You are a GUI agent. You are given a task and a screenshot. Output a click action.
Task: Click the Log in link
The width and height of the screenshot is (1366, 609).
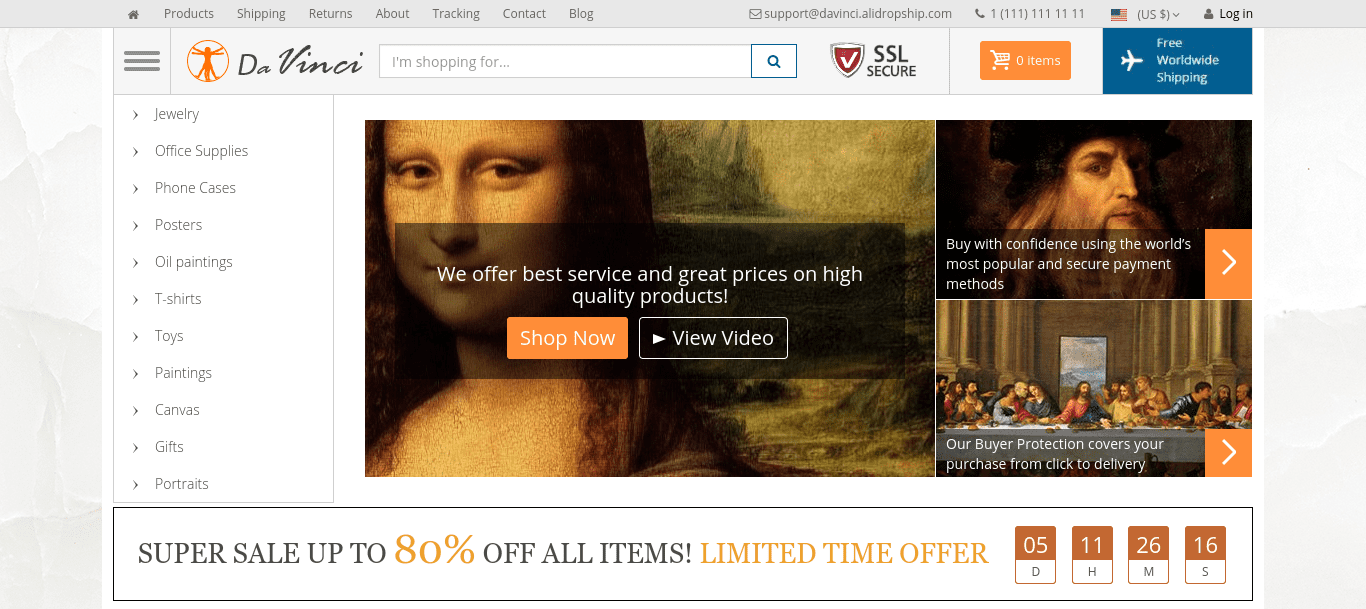pyautogui.click(x=1228, y=14)
